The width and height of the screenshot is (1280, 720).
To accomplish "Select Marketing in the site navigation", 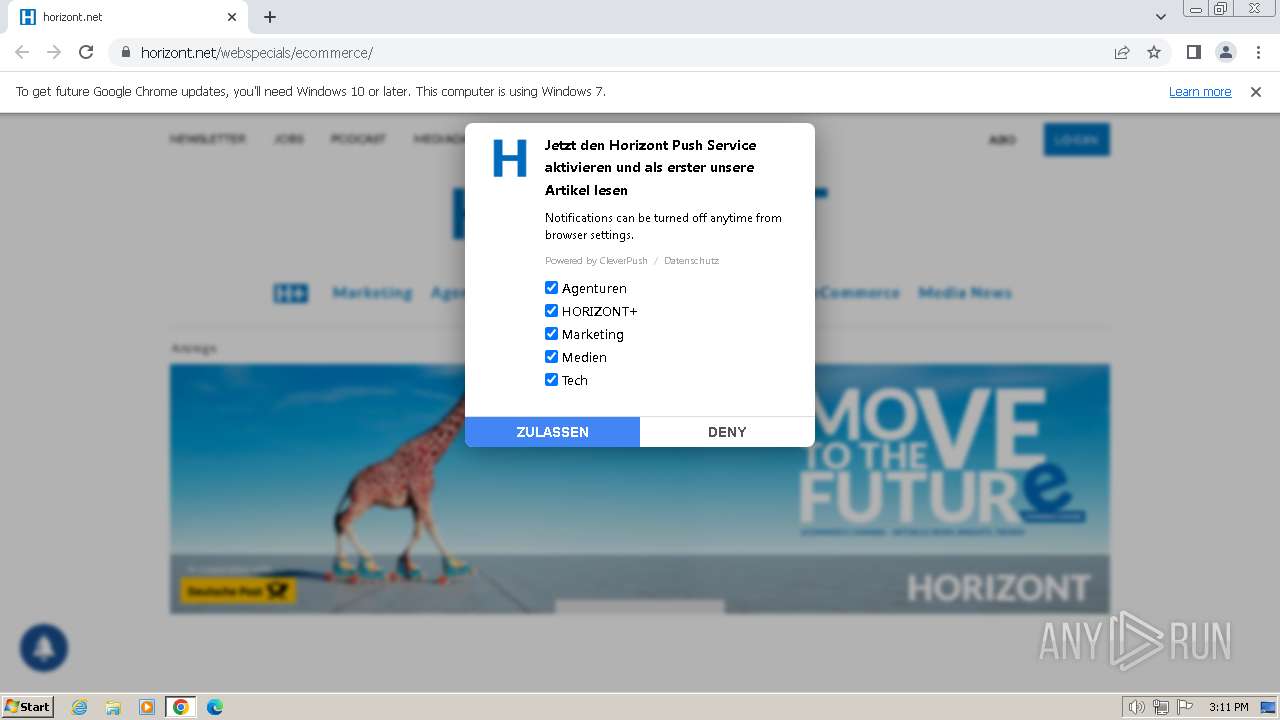I will click(x=372, y=293).
